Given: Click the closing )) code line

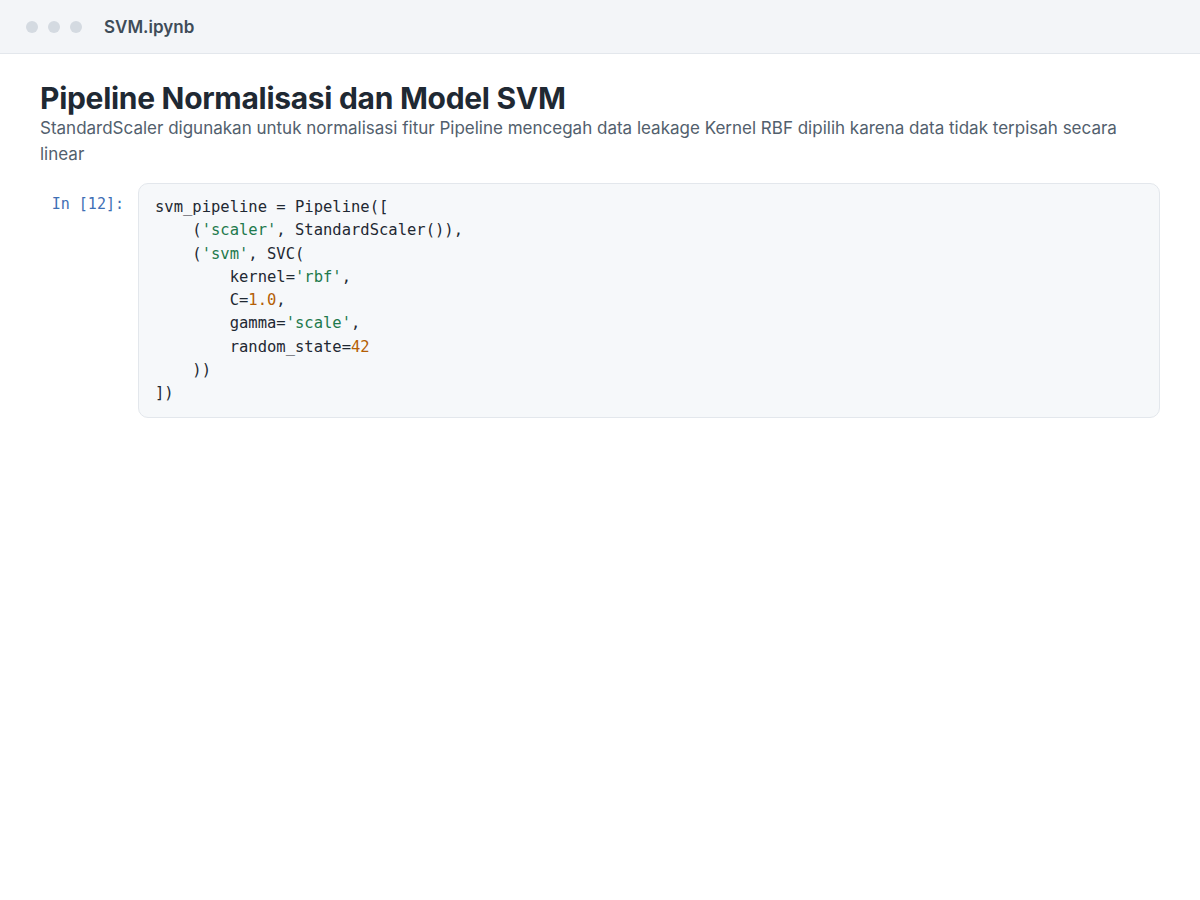Looking at the screenshot, I should click(201, 370).
